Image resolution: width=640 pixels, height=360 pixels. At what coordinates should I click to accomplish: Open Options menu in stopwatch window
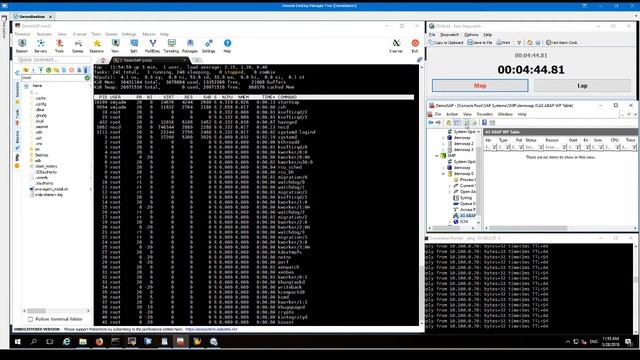click(x=471, y=35)
